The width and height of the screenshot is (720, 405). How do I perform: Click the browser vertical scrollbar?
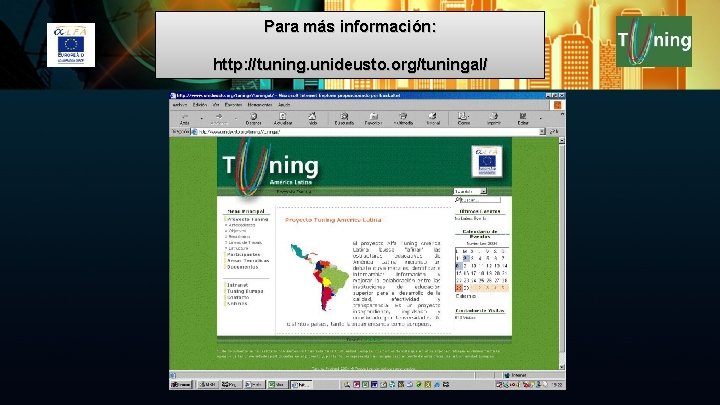(562, 253)
